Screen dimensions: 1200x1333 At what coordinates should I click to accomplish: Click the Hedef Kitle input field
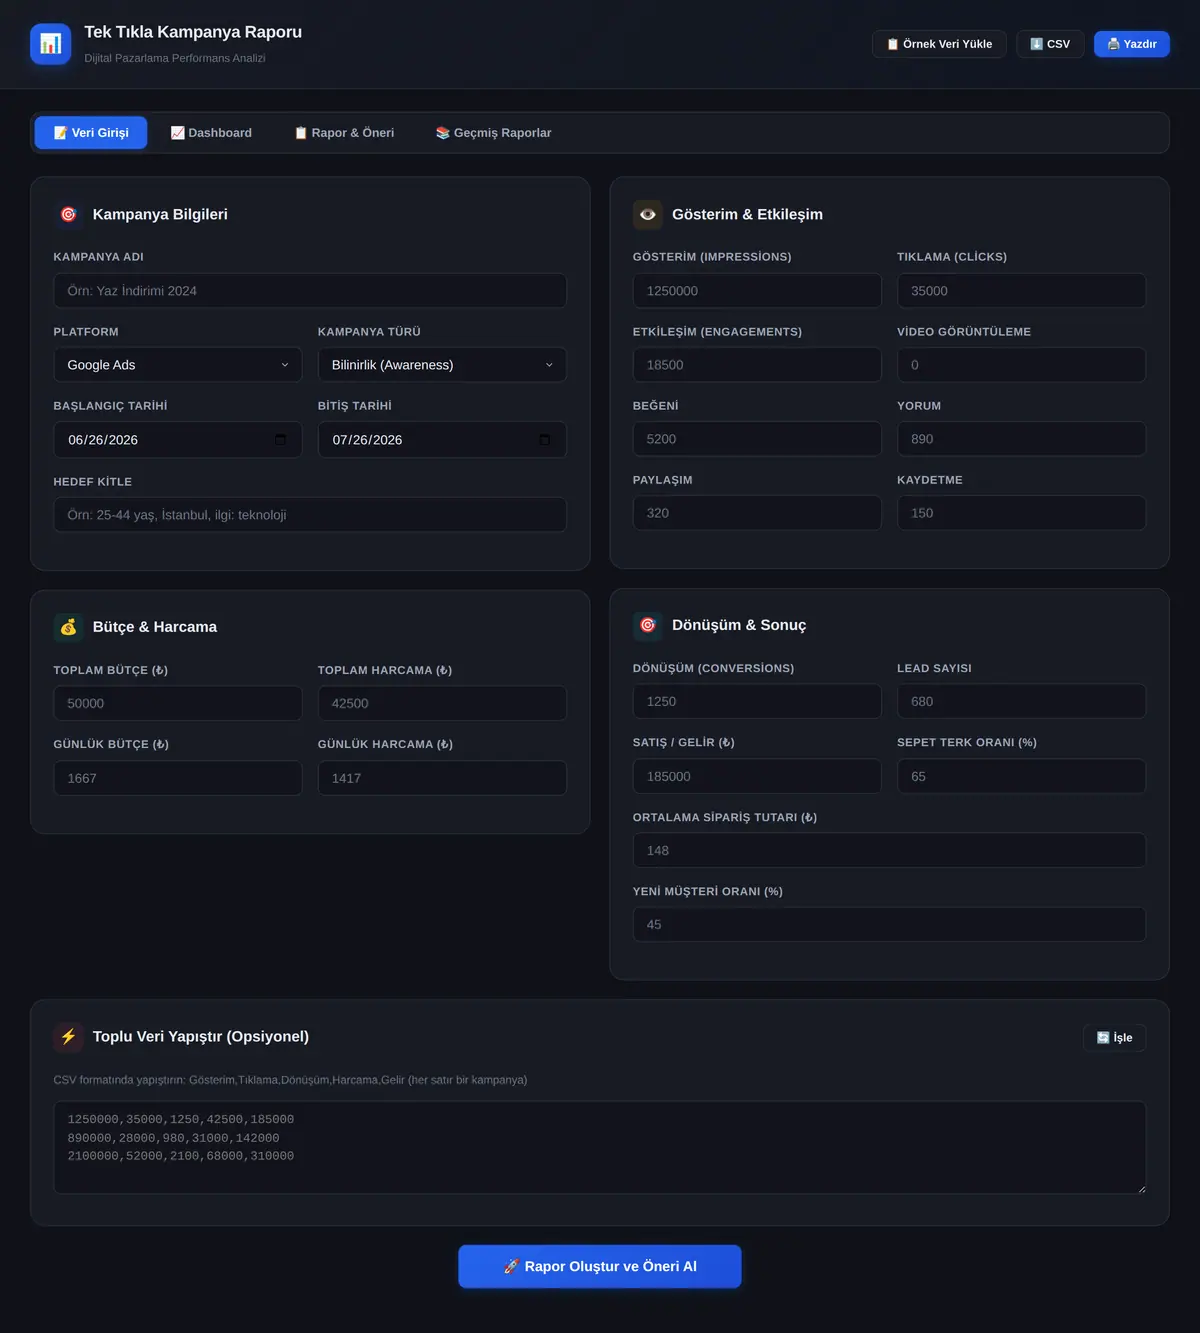[x=310, y=515]
